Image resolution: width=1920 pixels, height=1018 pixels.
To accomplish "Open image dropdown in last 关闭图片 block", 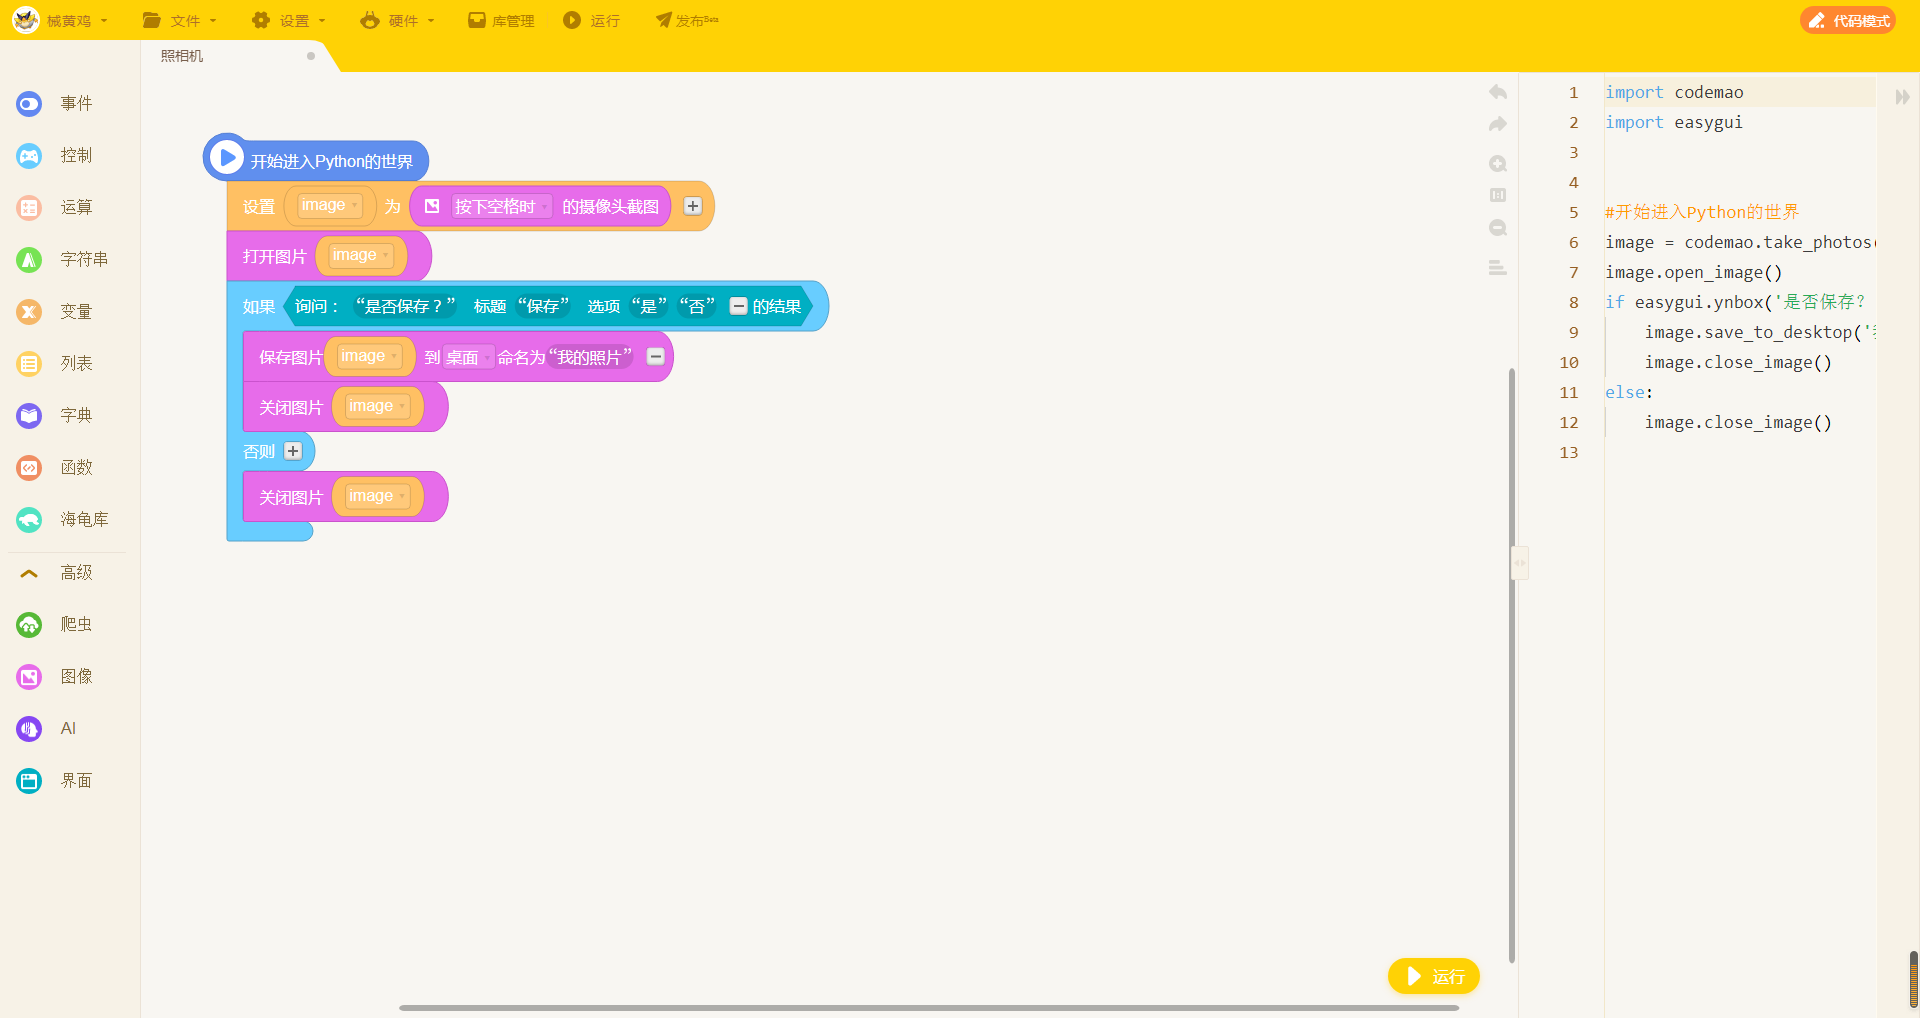I will [x=377, y=496].
